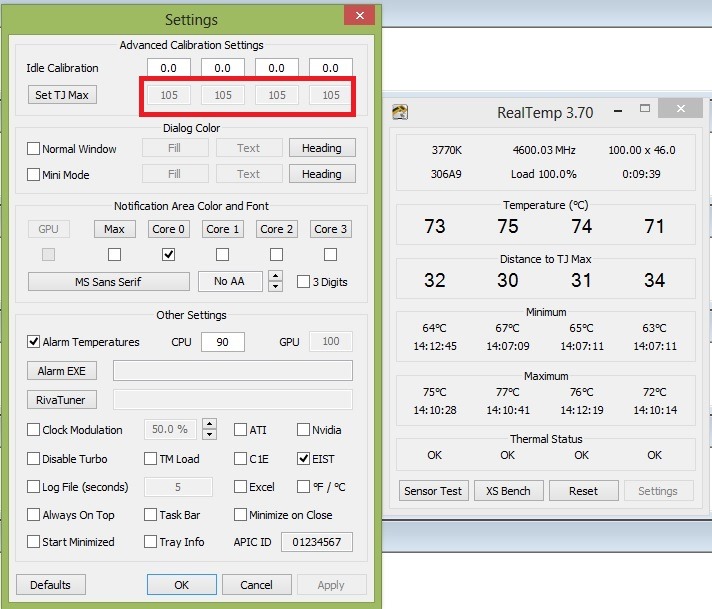Click the APIC ID field
This screenshot has height=609, width=712.
316,542
